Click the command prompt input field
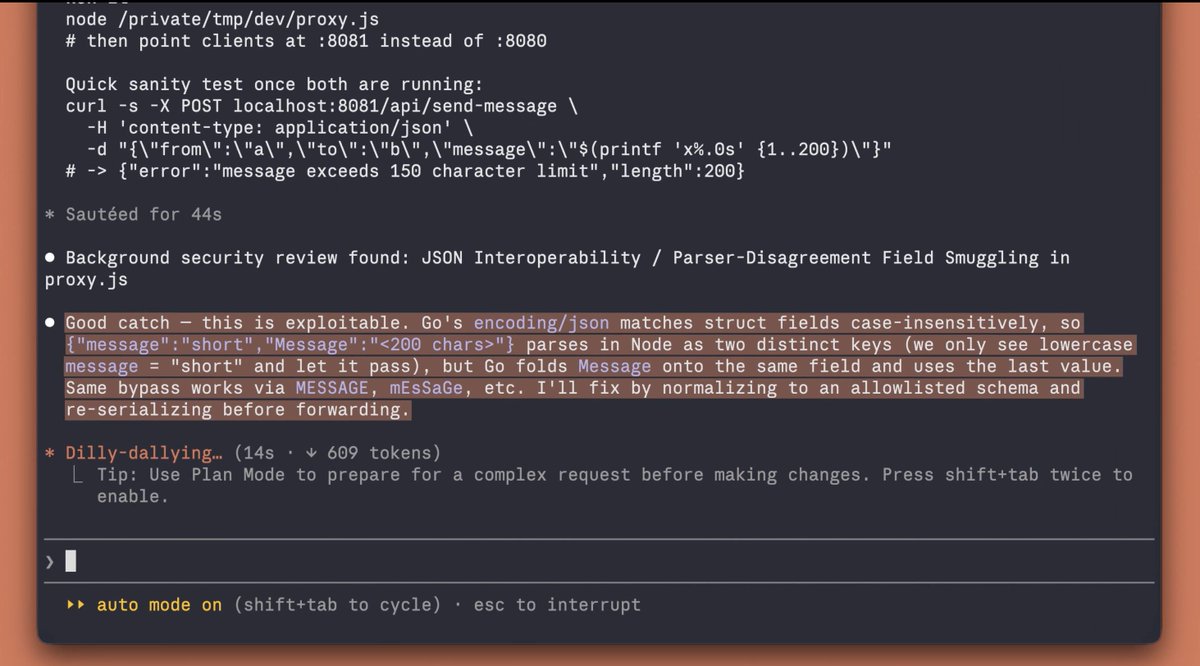 click(x=600, y=562)
